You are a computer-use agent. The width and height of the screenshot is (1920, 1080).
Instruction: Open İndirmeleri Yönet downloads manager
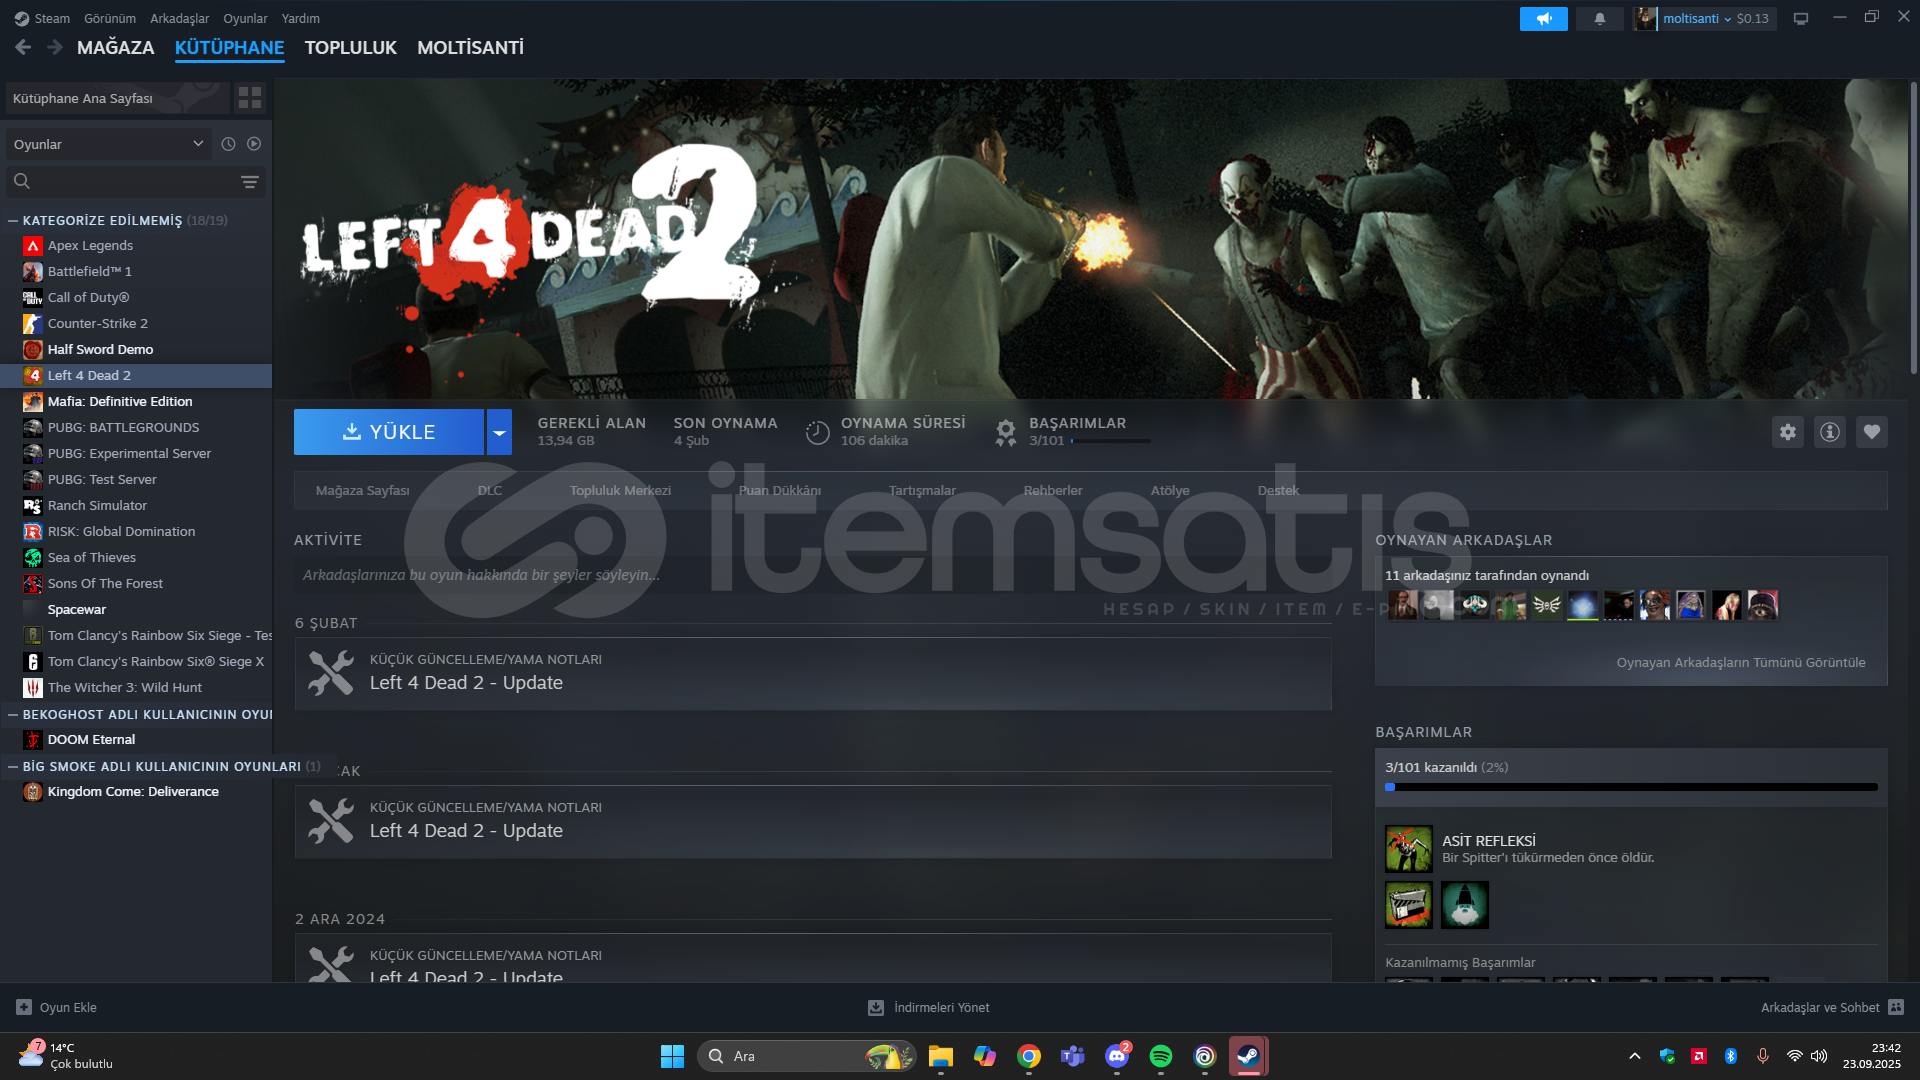pos(929,1007)
